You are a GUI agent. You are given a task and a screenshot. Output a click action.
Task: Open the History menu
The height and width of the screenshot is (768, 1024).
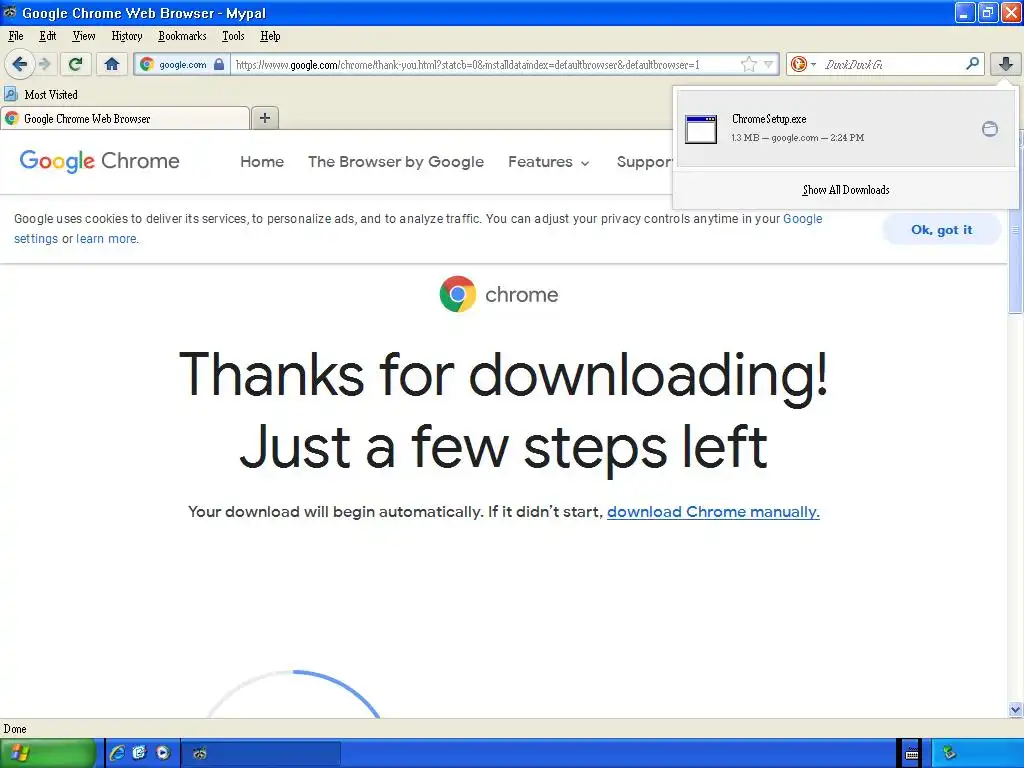(x=127, y=36)
